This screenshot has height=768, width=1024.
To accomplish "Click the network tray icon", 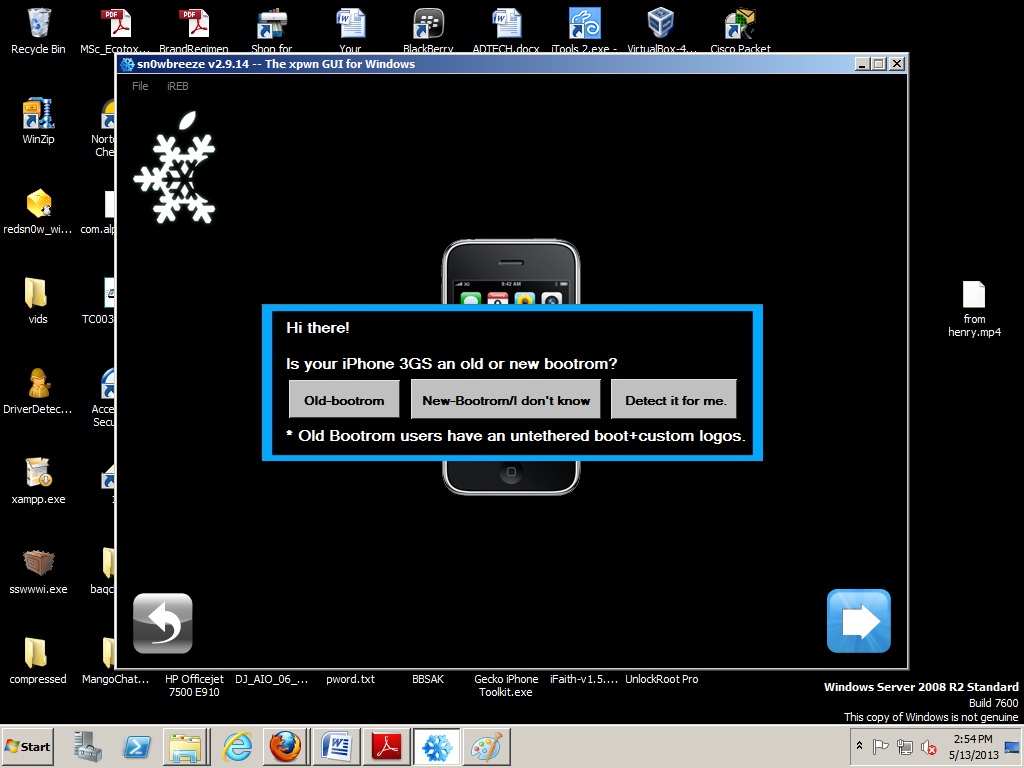I will coord(904,746).
